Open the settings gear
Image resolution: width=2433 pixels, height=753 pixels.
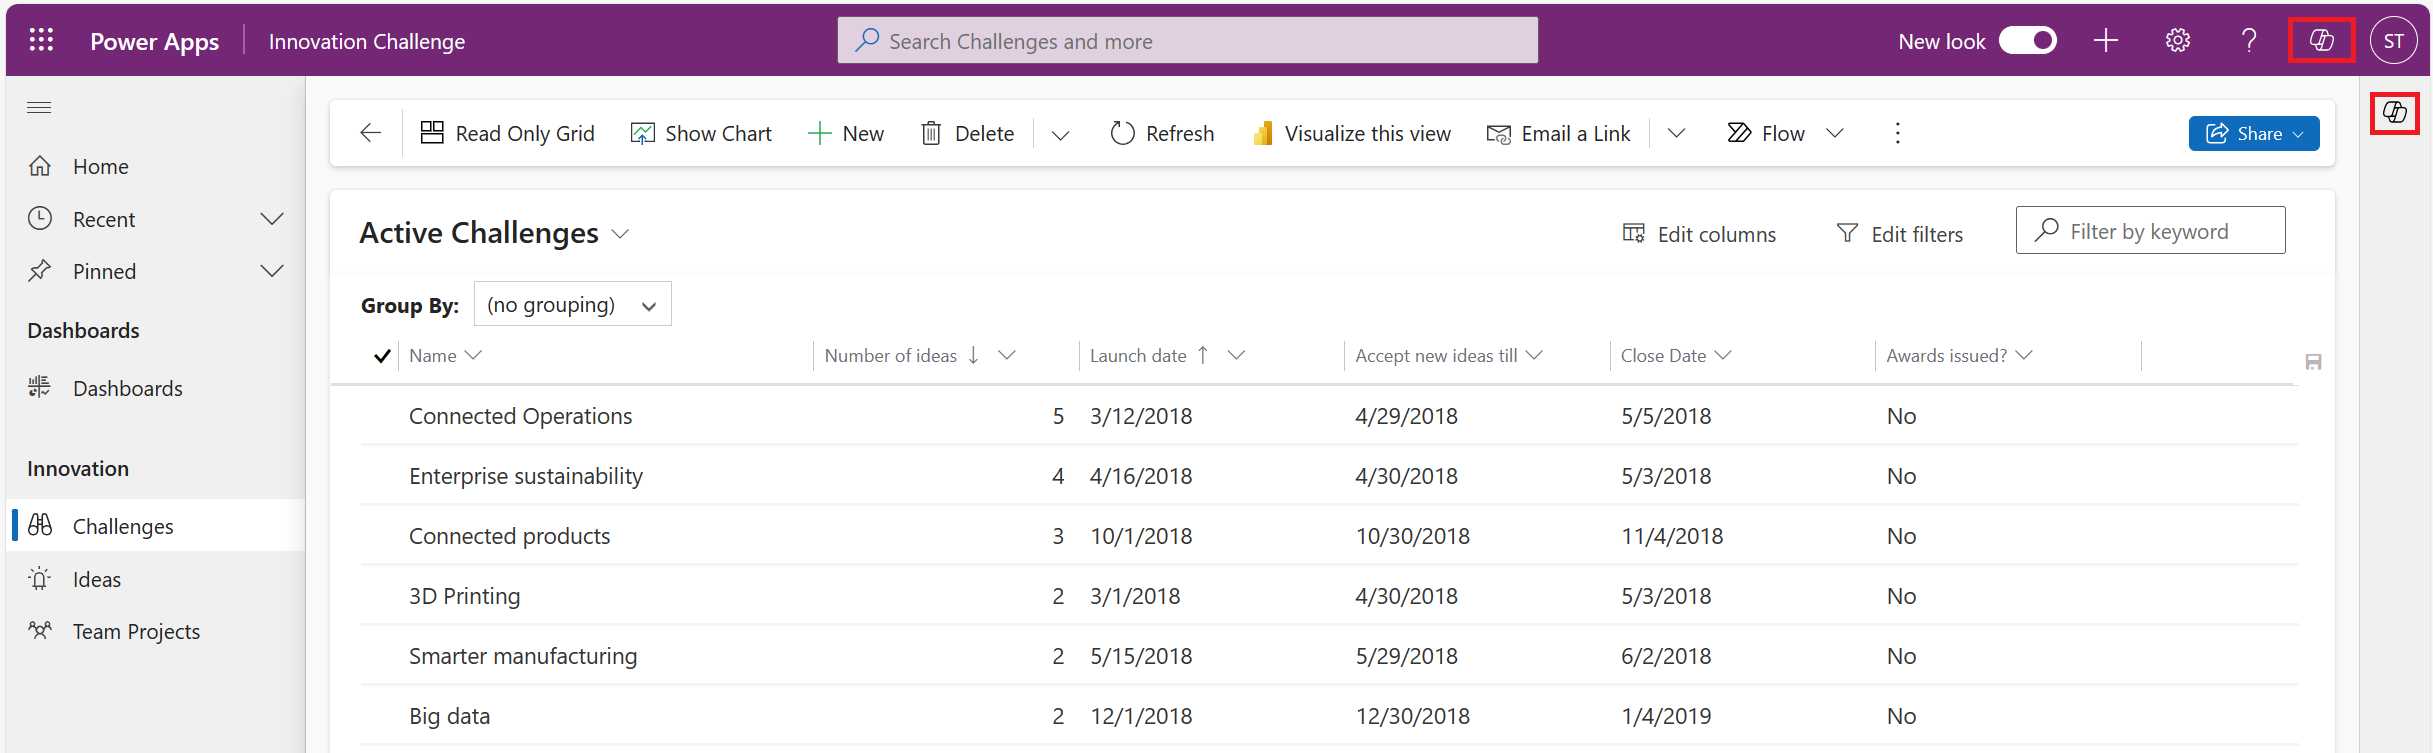click(2178, 41)
